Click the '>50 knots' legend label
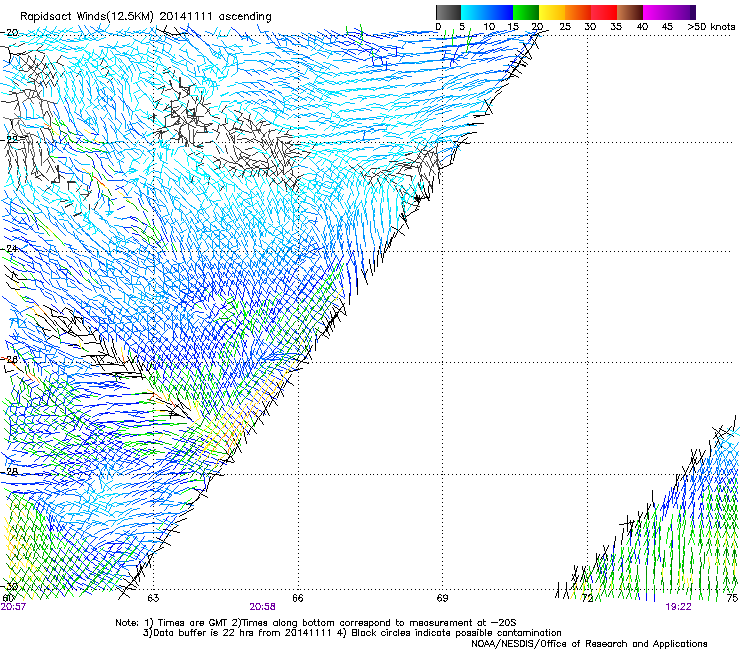This screenshot has width=740, height=650. click(711, 27)
